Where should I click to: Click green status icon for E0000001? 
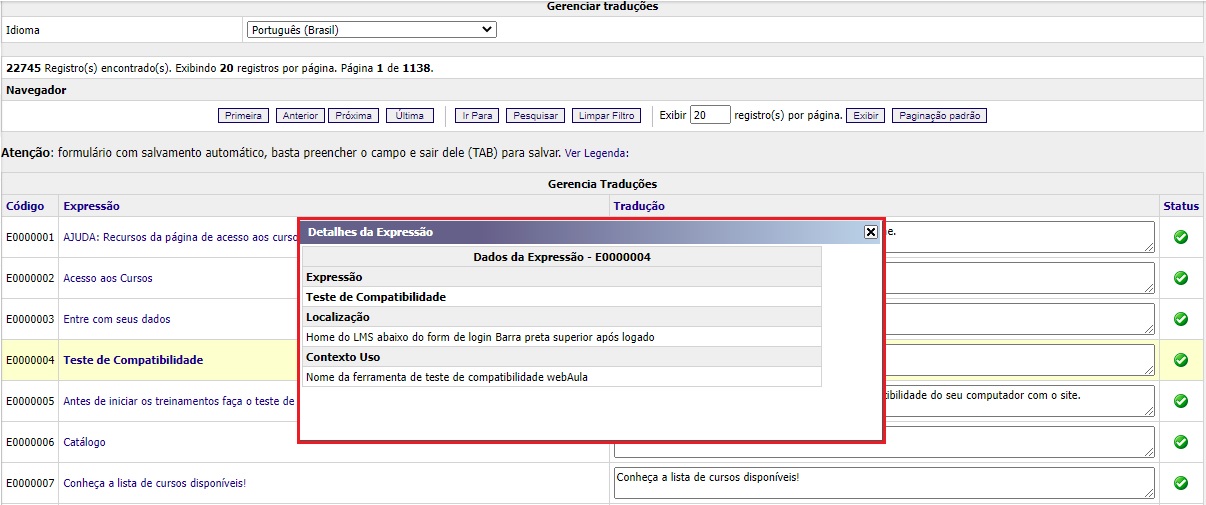1180,237
